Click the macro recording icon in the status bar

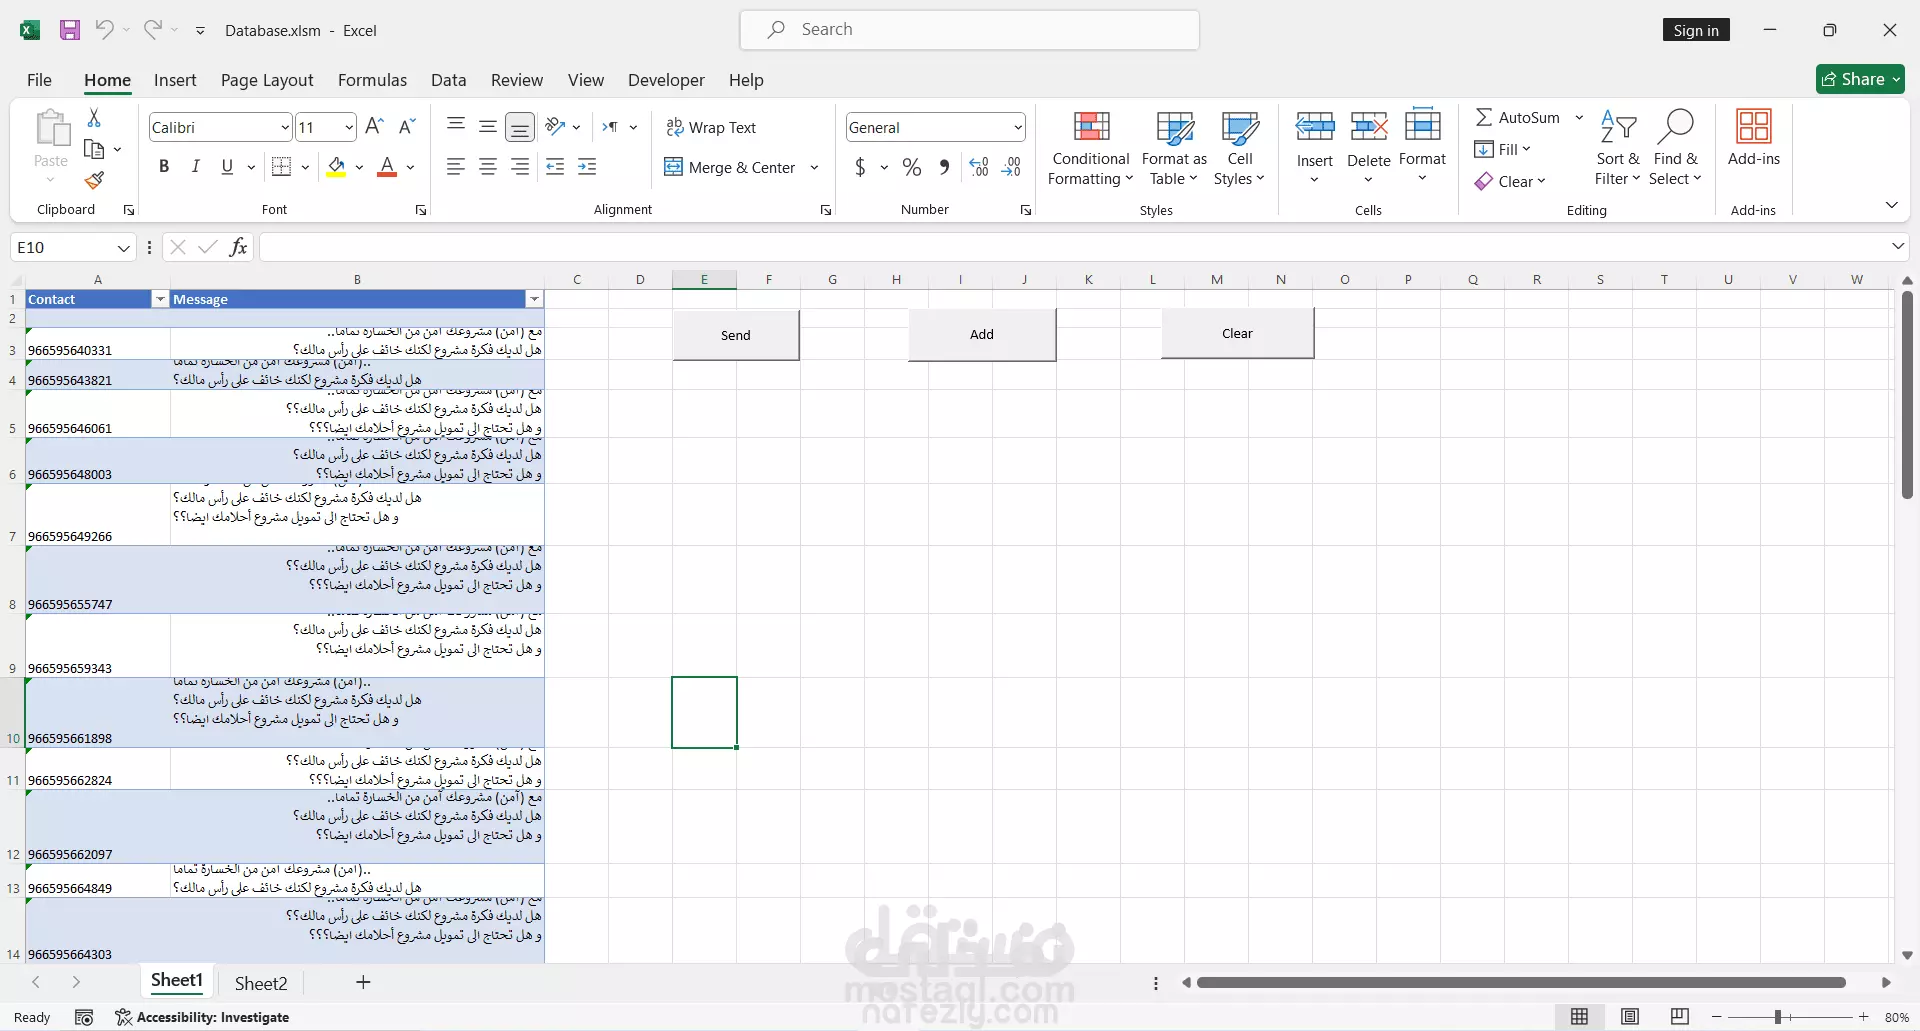tap(84, 1017)
